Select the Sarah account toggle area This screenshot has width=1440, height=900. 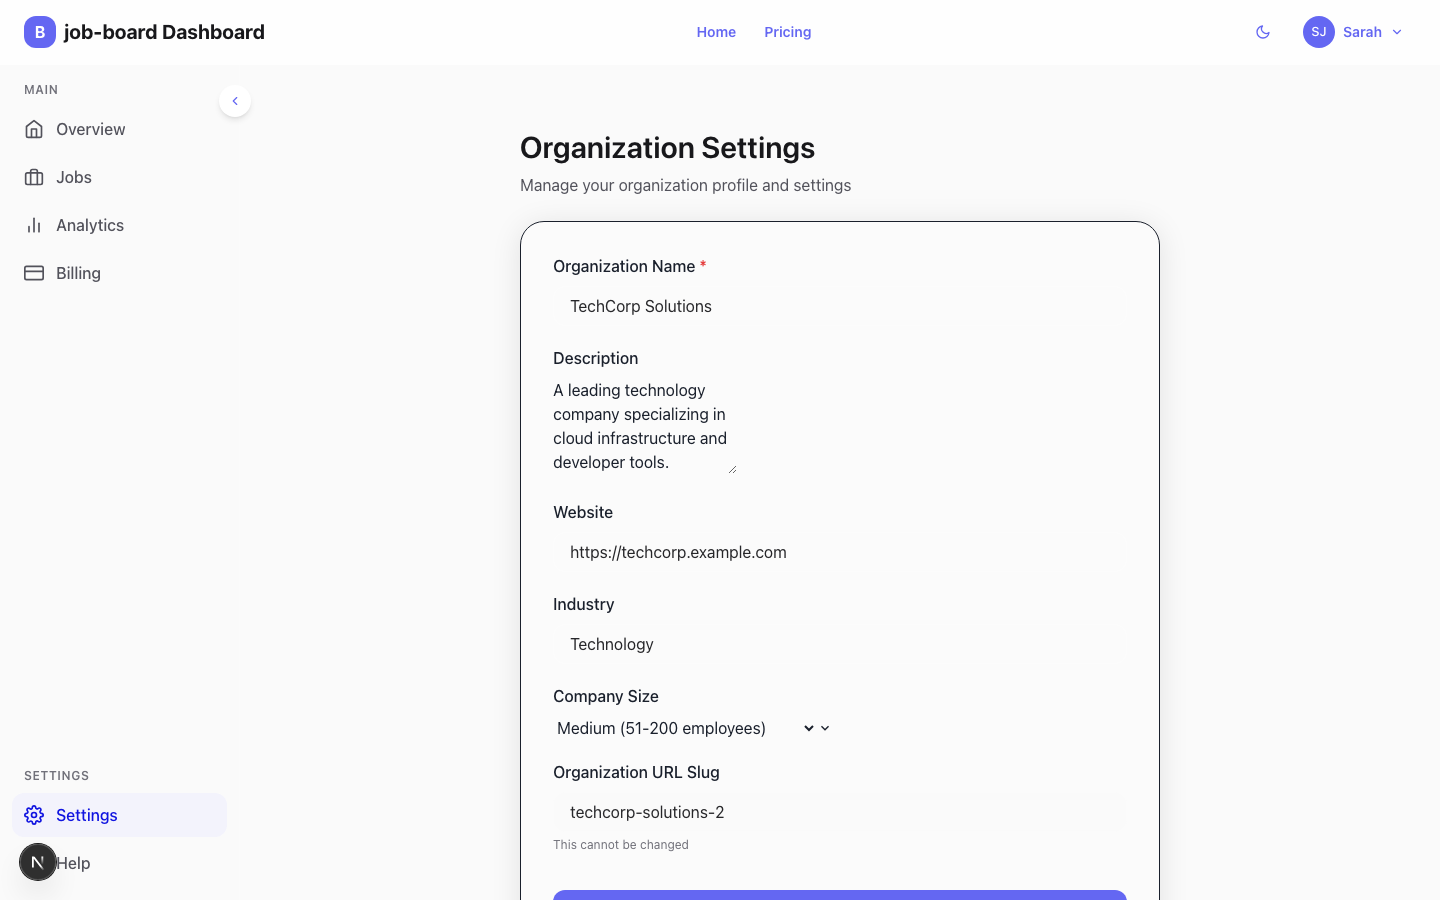[1362, 32]
